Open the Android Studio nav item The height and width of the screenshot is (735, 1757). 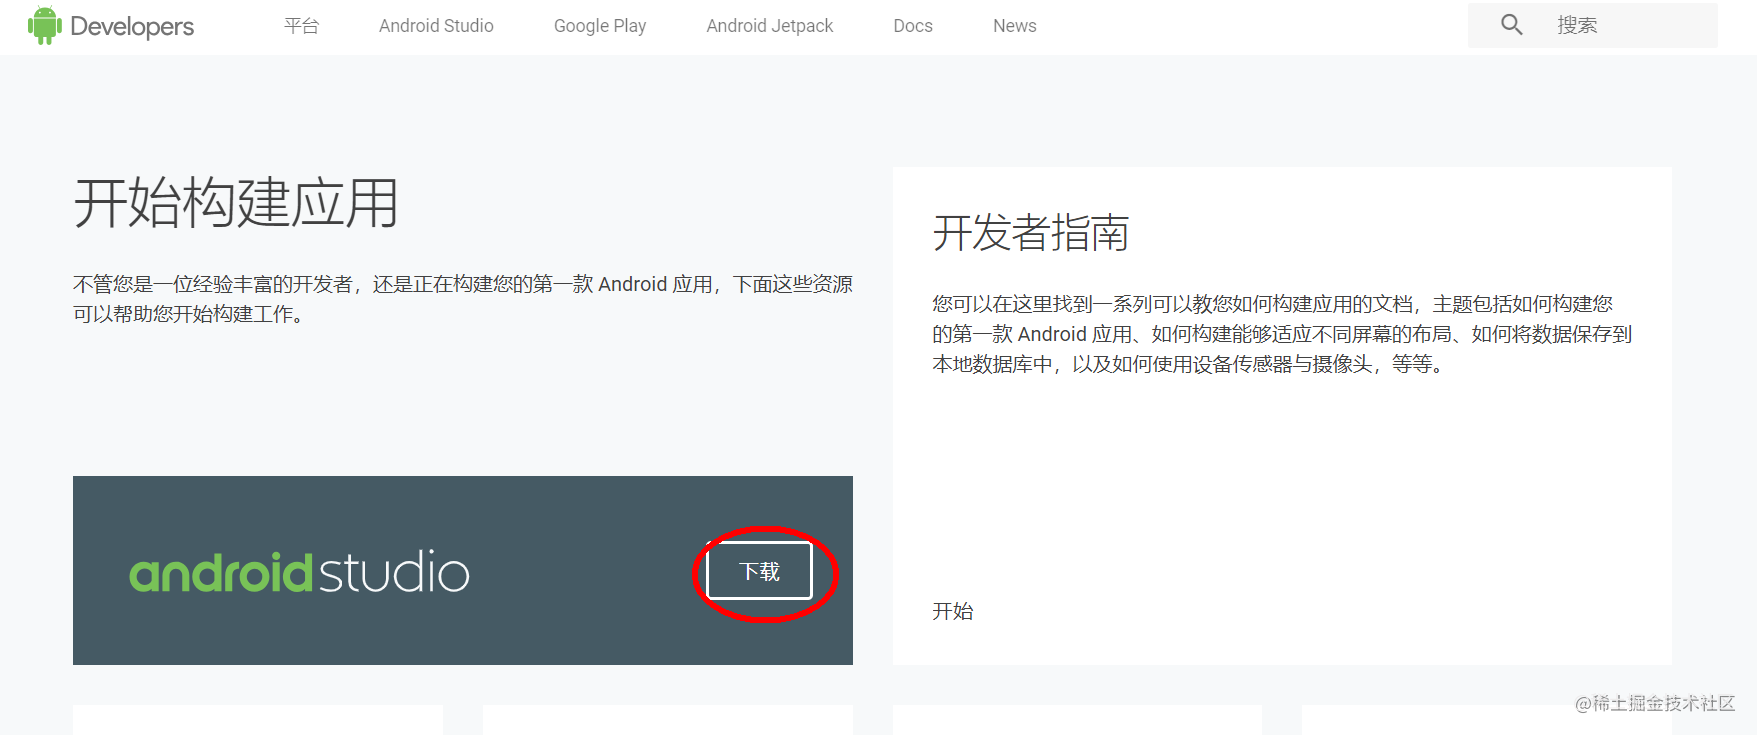[436, 26]
